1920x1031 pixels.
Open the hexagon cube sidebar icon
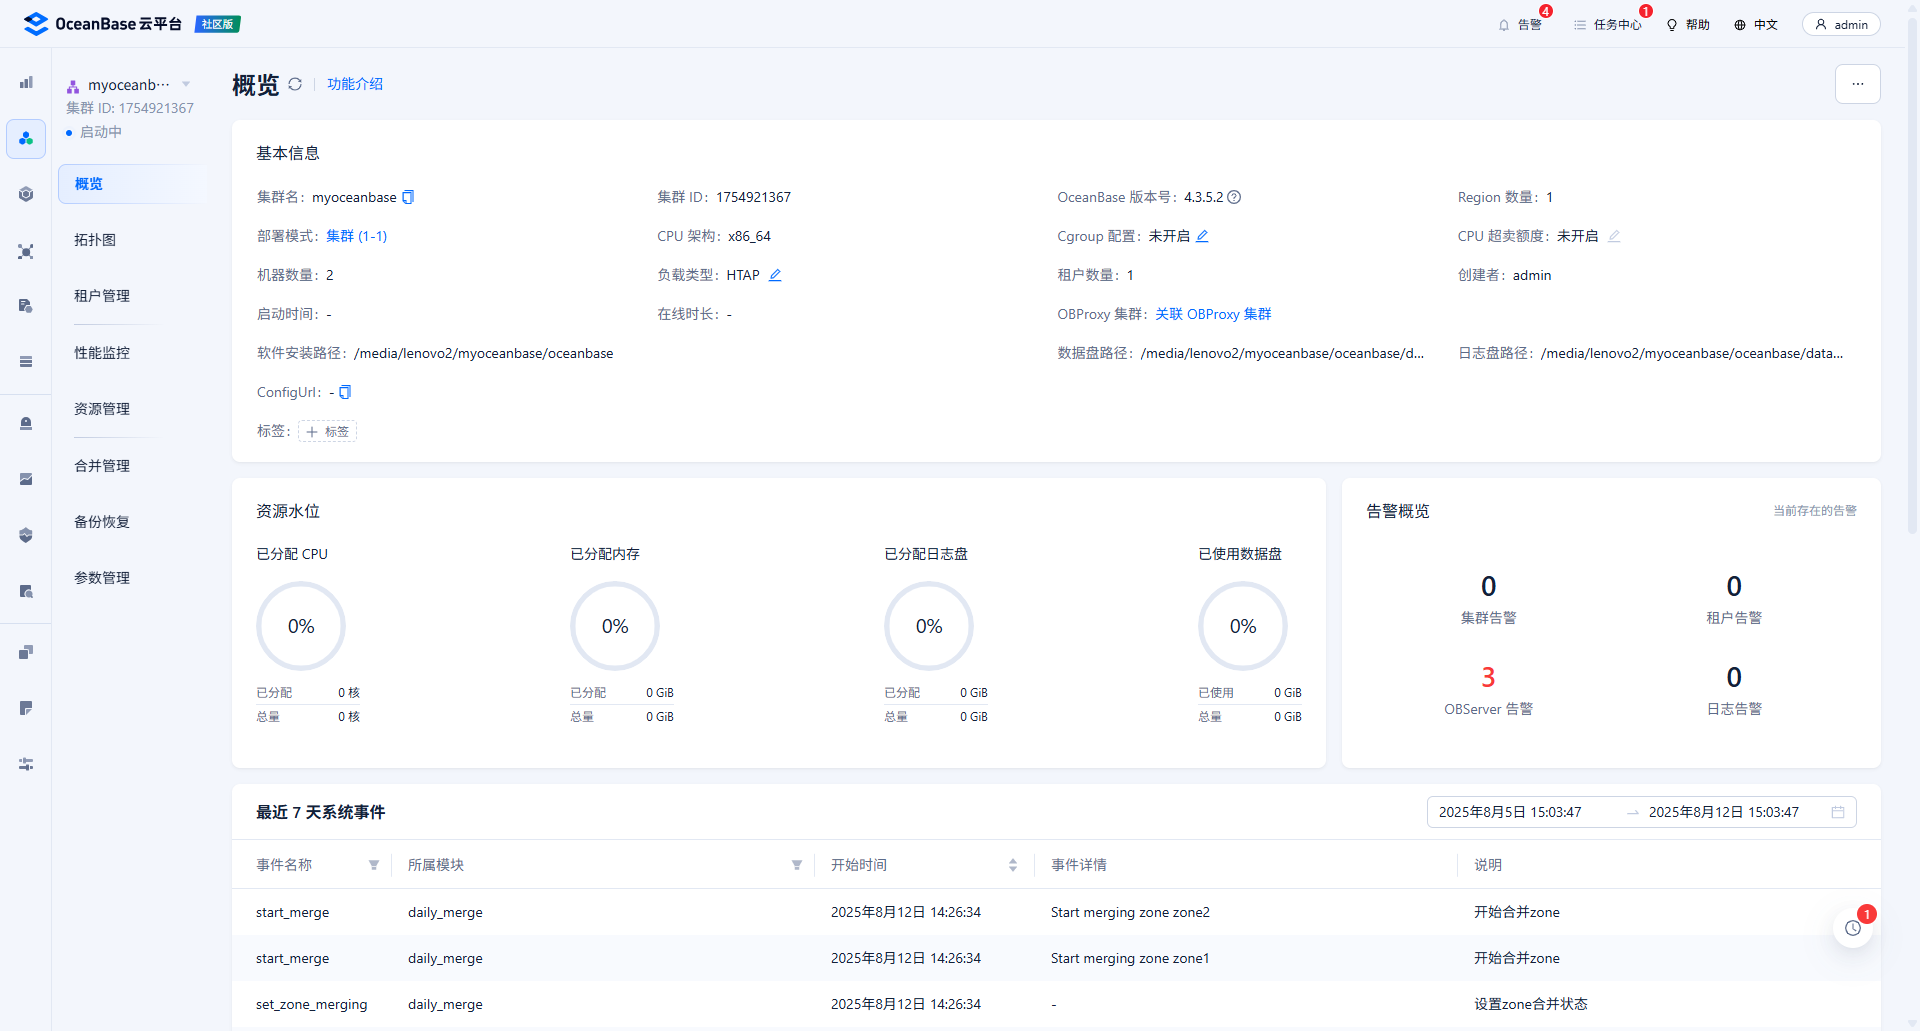pos(26,194)
